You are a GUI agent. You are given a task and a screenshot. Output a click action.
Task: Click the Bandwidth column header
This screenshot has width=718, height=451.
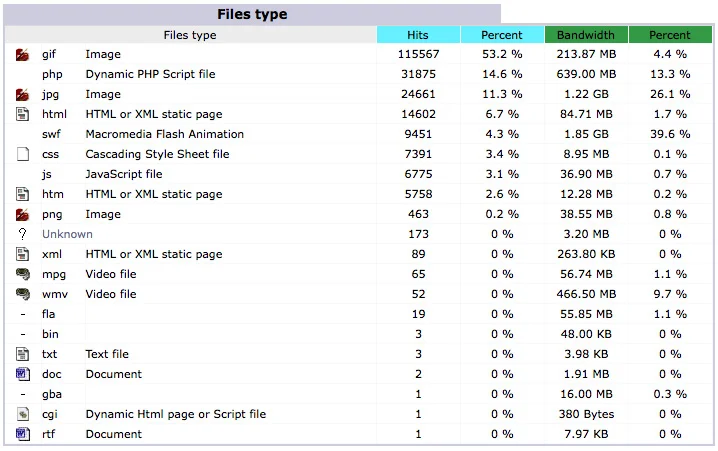pos(586,35)
